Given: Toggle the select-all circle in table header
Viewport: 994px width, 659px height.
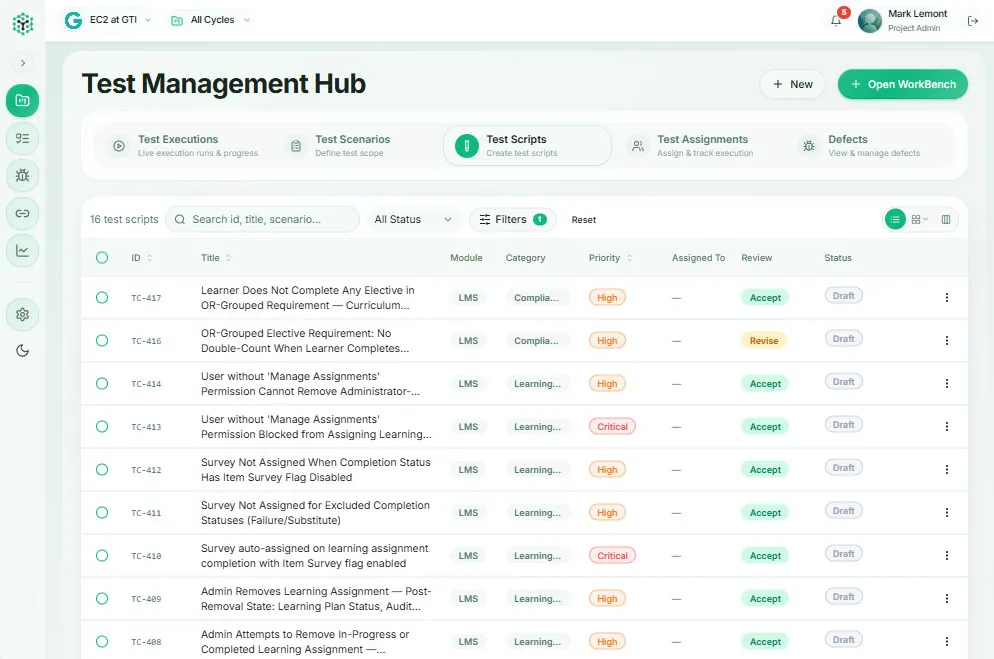Looking at the screenshot, I should pyautogui.click(x=102, y=257).
